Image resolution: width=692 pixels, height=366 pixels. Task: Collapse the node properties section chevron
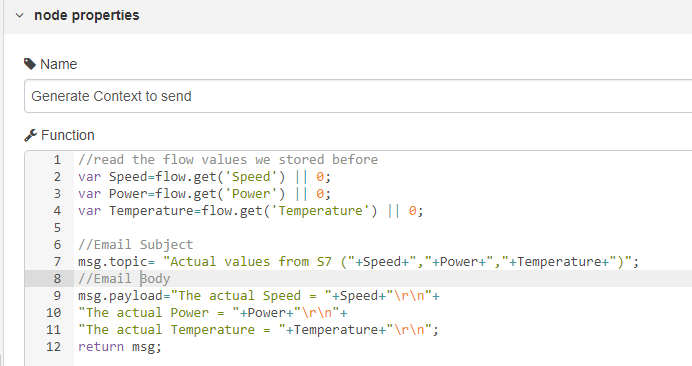pos(19,15)
